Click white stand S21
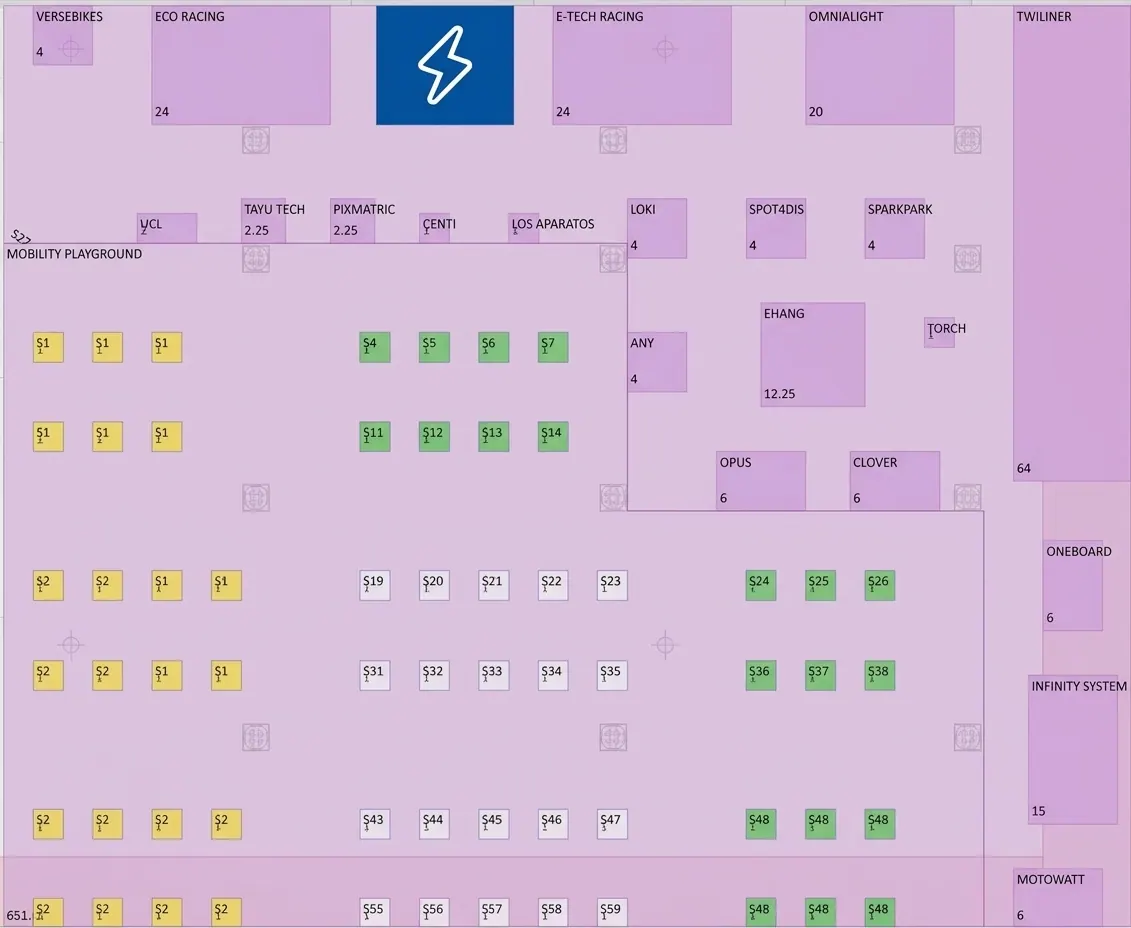This screenshot has width=1131, height=928. coord(494,585)
